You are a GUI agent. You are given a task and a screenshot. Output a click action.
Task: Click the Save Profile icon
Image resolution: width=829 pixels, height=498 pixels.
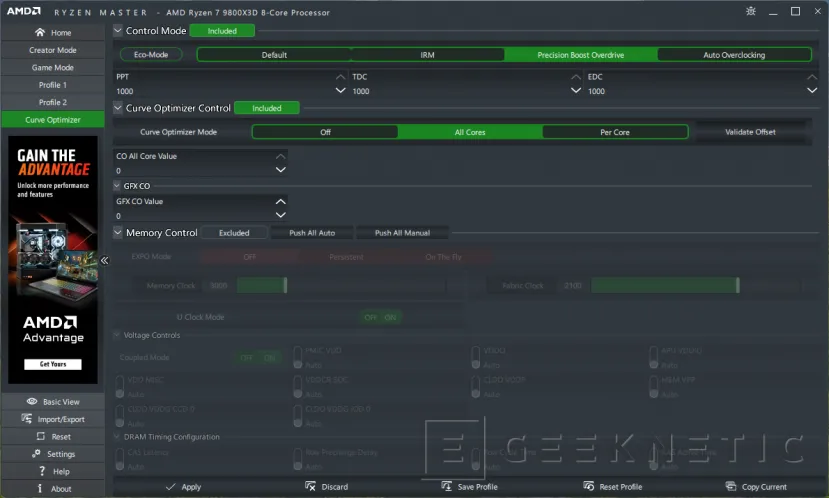(x=447, y=486)
